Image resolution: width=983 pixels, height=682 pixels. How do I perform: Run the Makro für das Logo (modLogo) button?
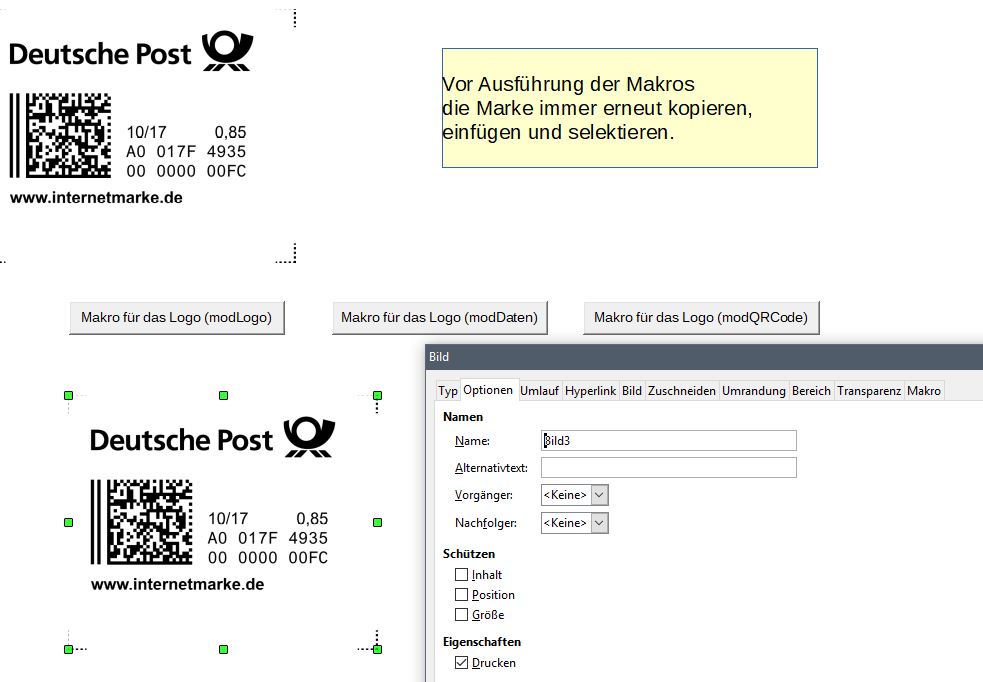(x=177, y=317)
